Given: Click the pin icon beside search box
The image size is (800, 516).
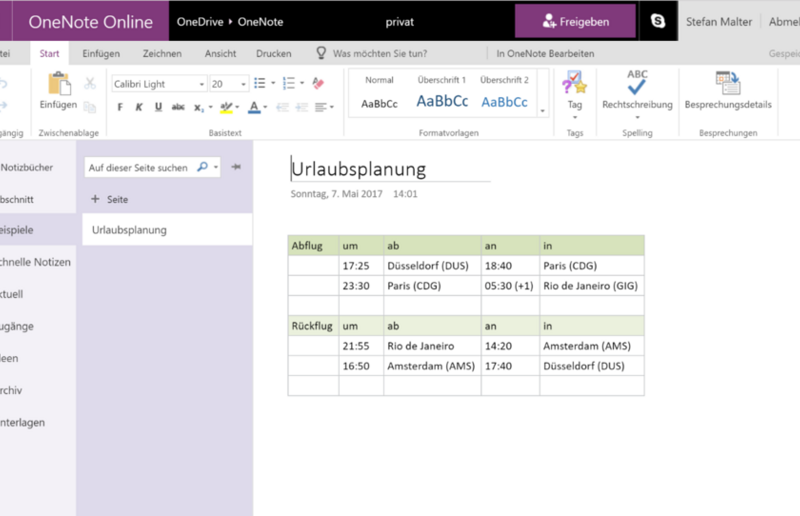Looking at the screenshot, I should pos(236,167).
